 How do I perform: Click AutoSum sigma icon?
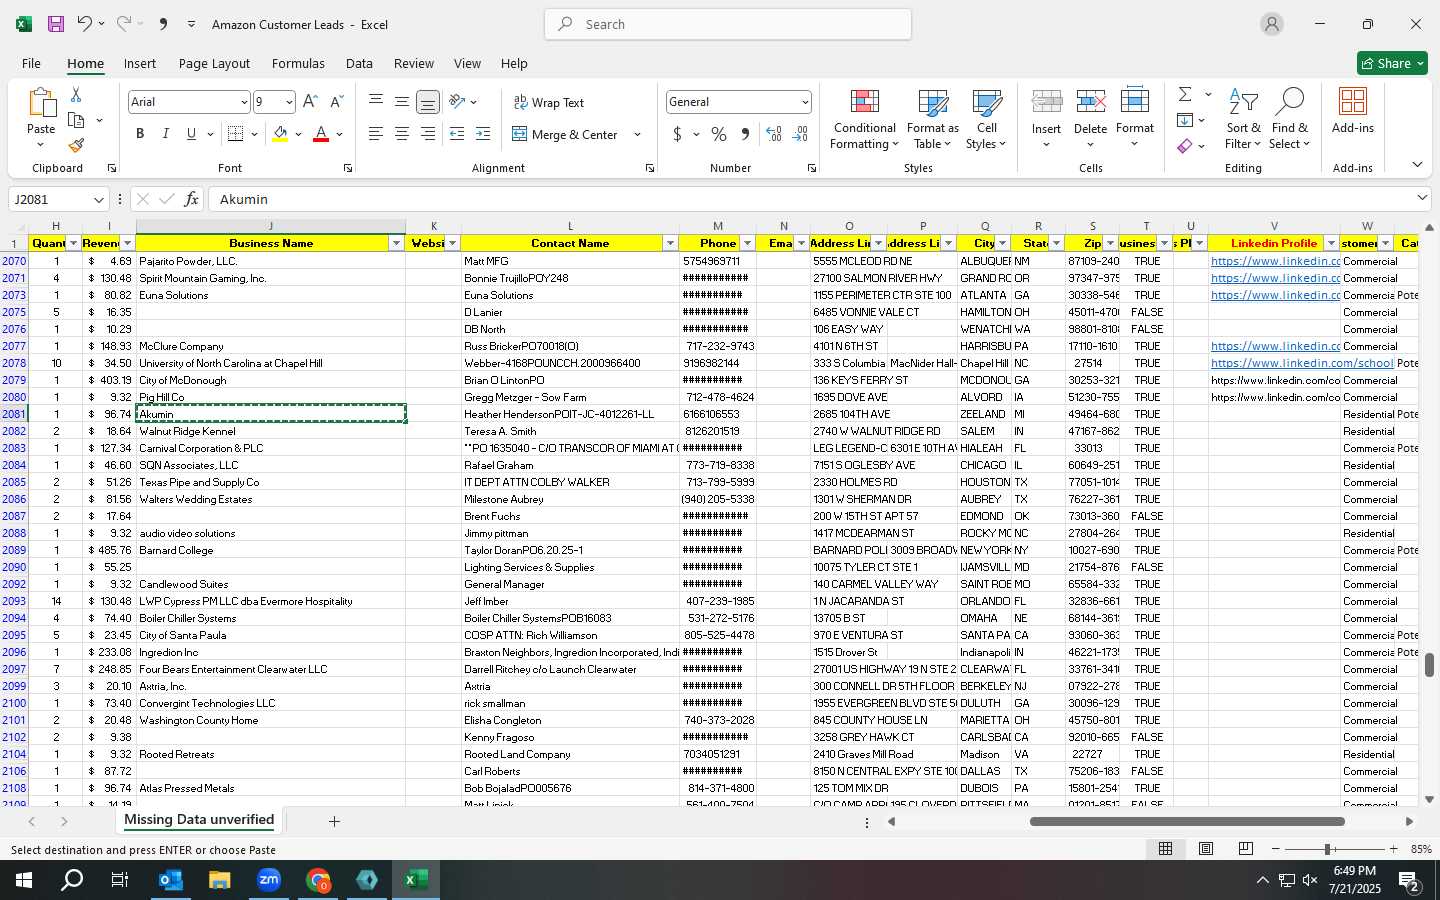click(1185, 94)
